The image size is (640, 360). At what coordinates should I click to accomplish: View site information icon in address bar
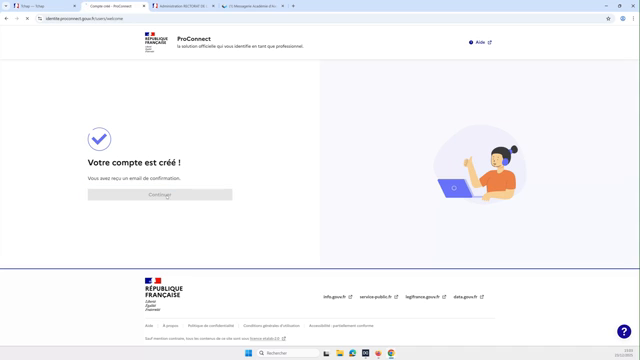40,18
